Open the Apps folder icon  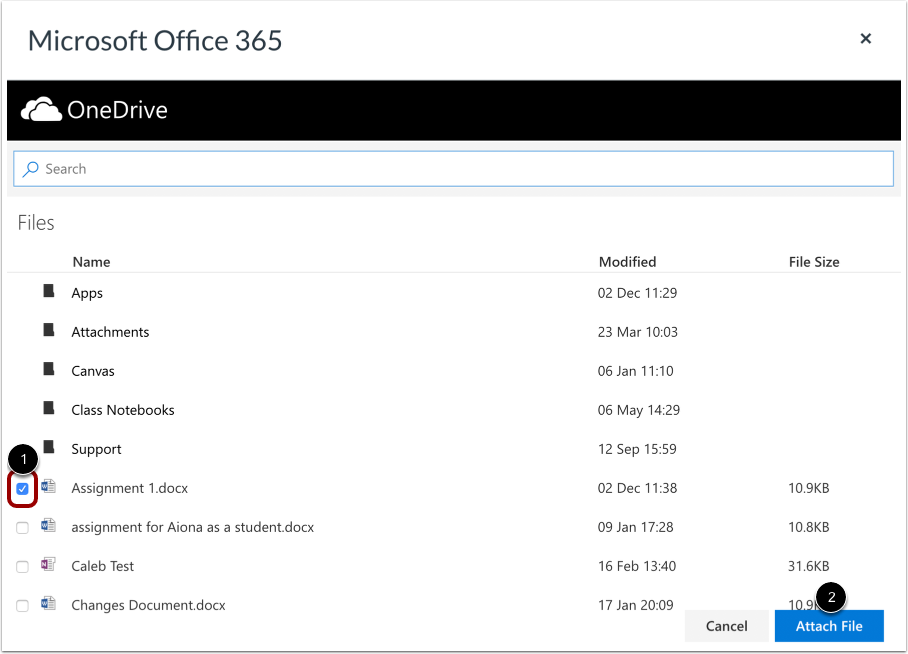(x=48, y=293)
